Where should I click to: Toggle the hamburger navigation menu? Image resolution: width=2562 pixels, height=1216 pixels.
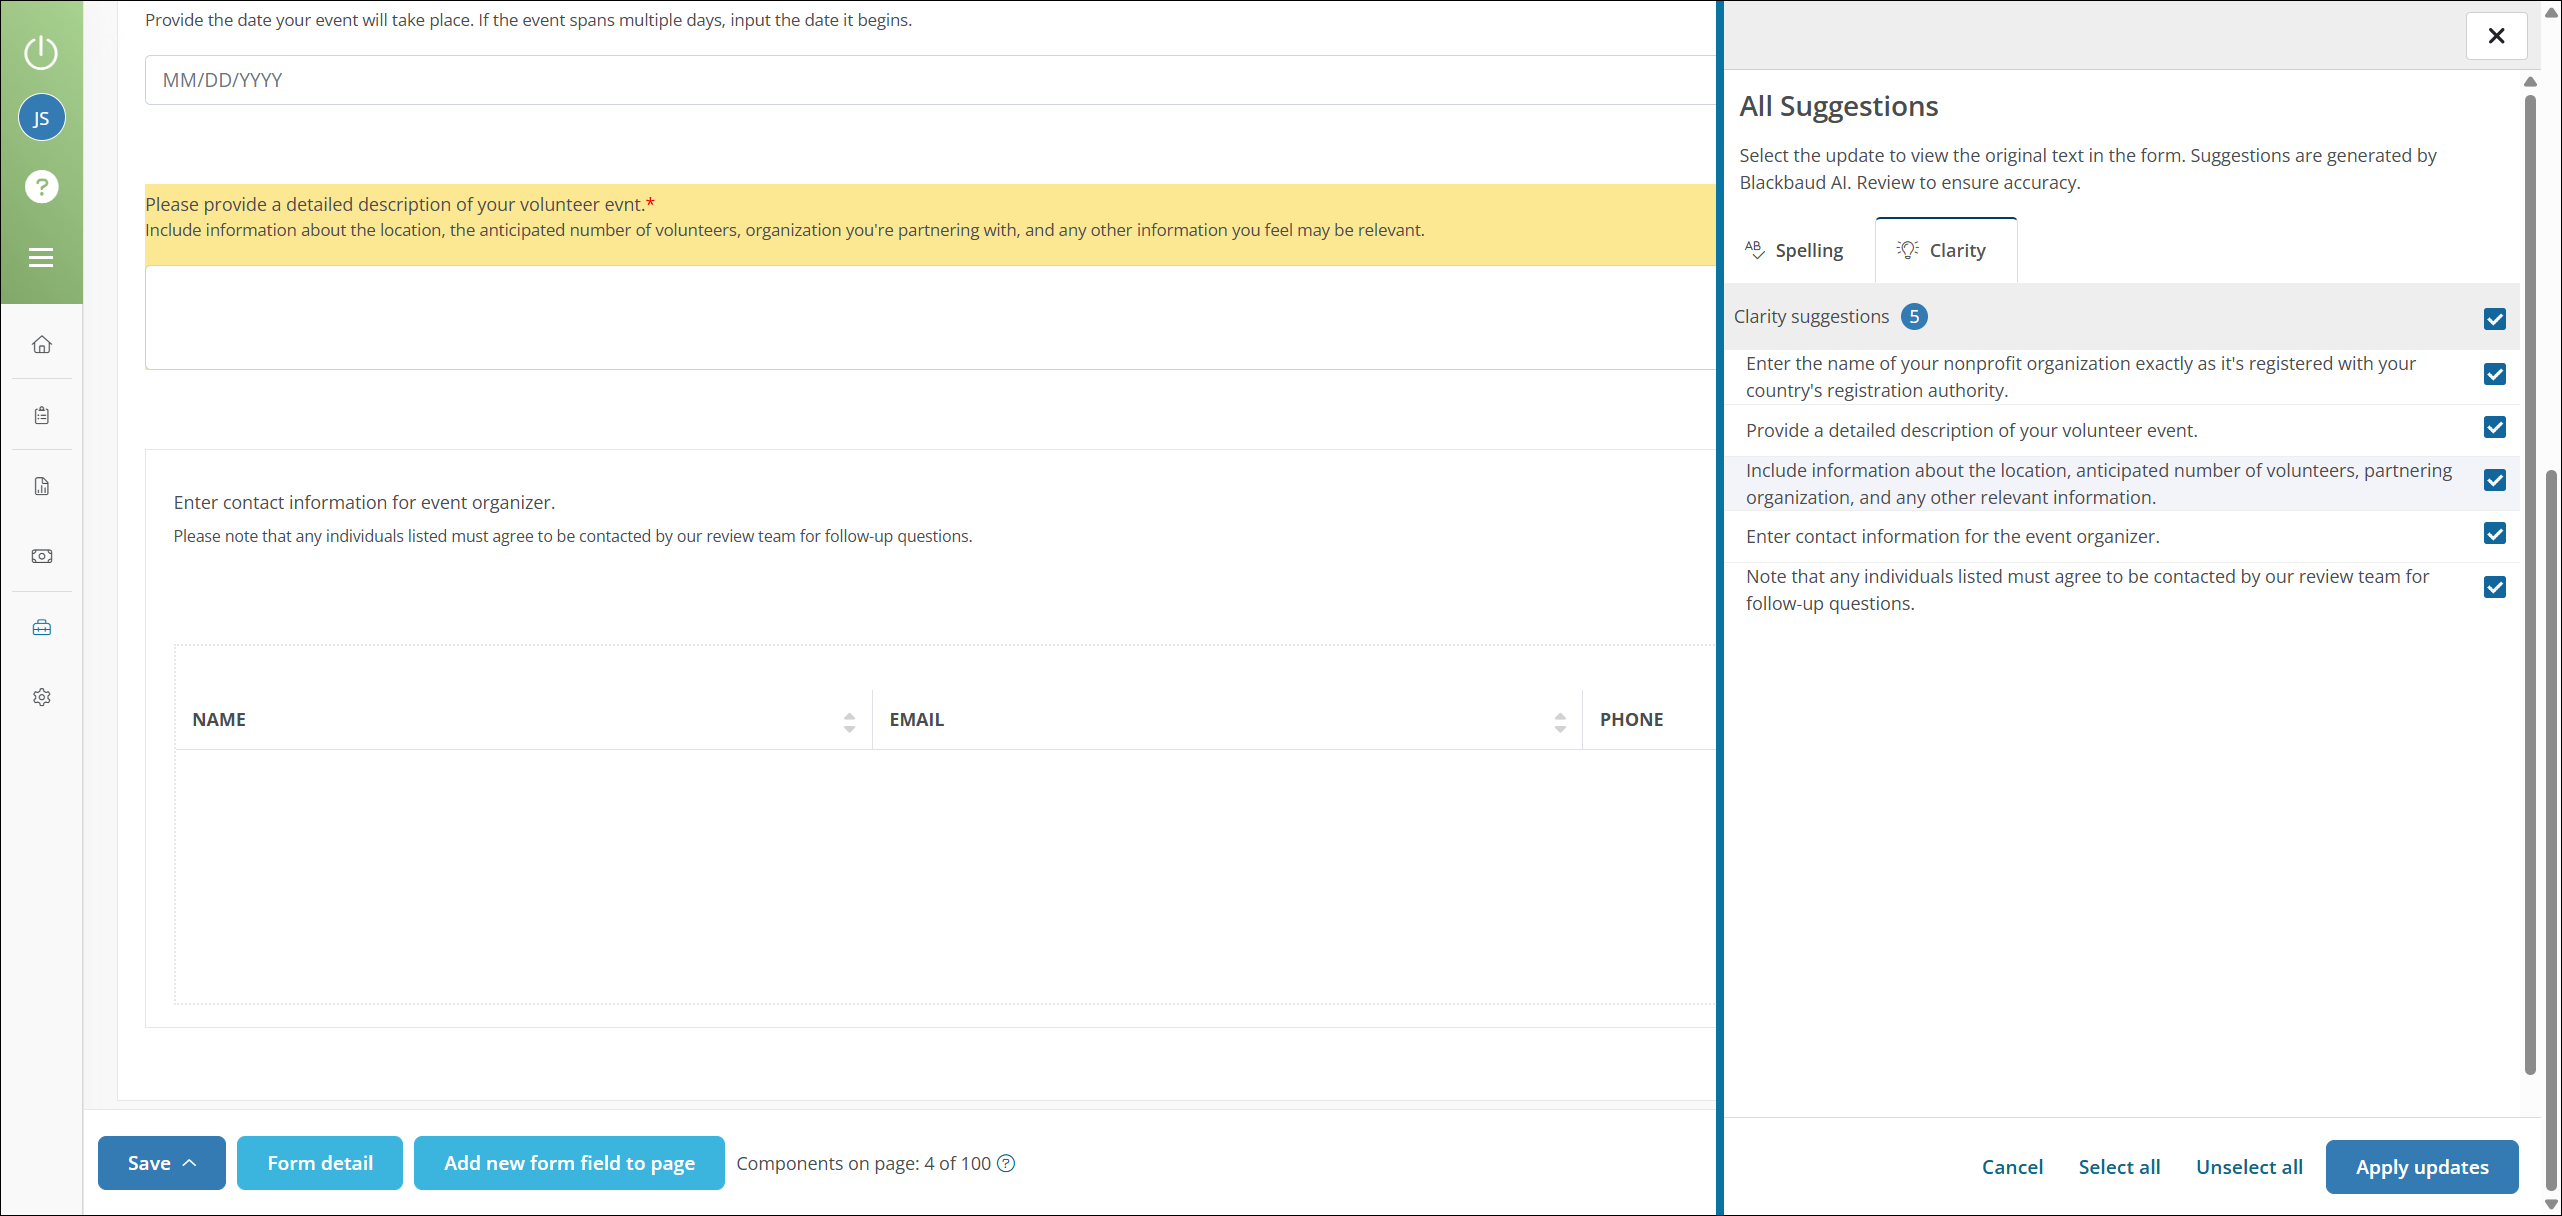point(41,258)
